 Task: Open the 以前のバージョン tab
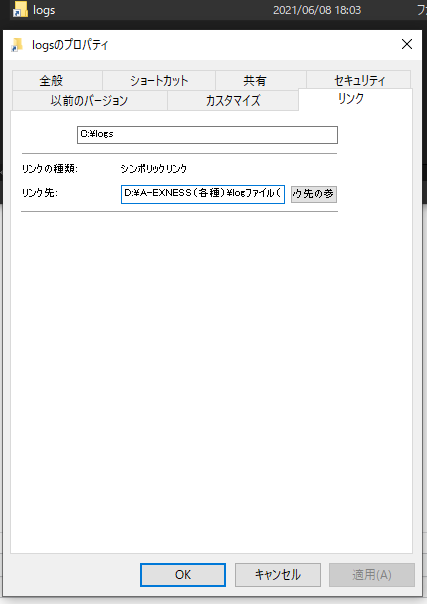(90, 101)
